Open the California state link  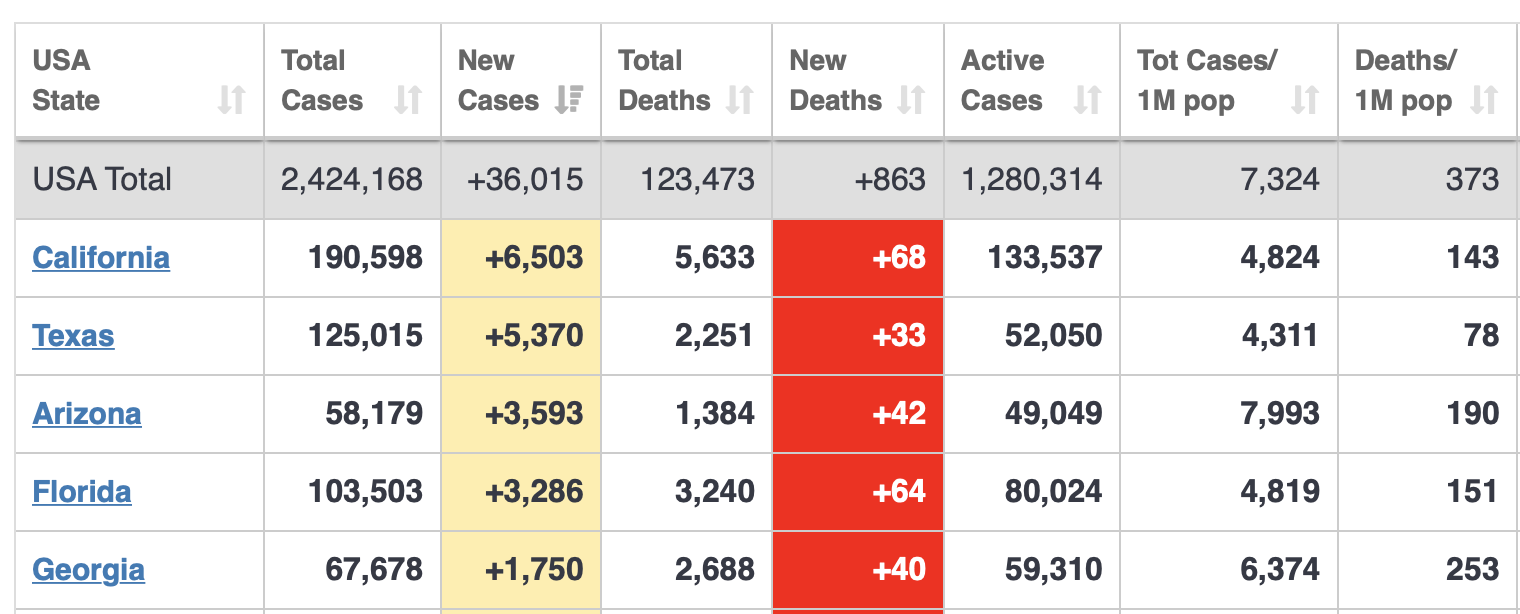pos(101,258)
